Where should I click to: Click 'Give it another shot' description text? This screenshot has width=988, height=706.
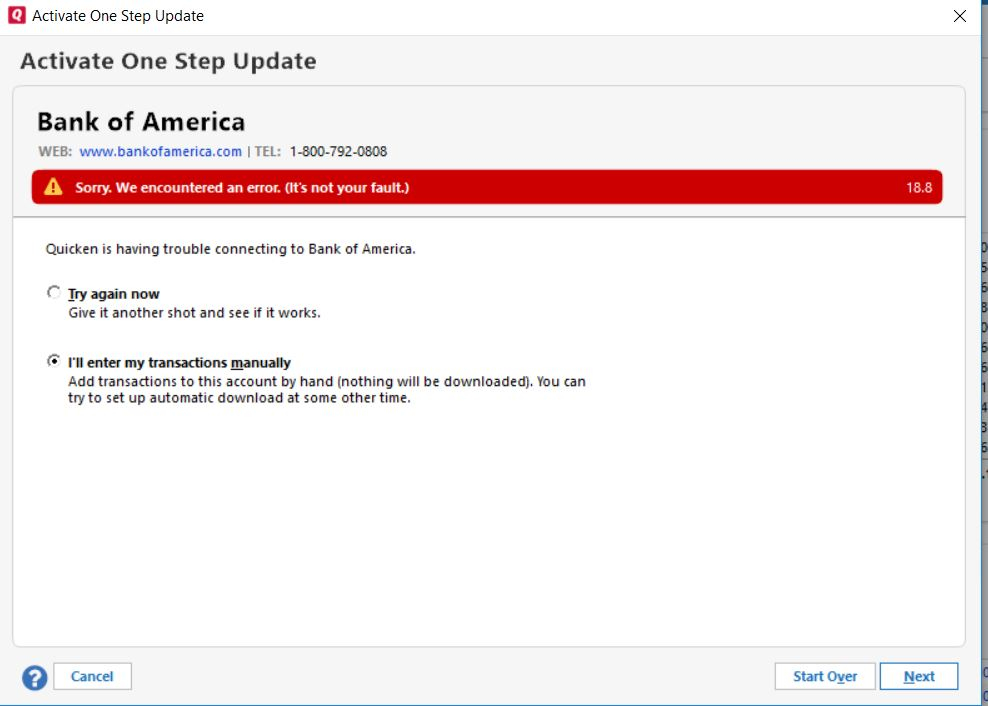pos(194,313)
